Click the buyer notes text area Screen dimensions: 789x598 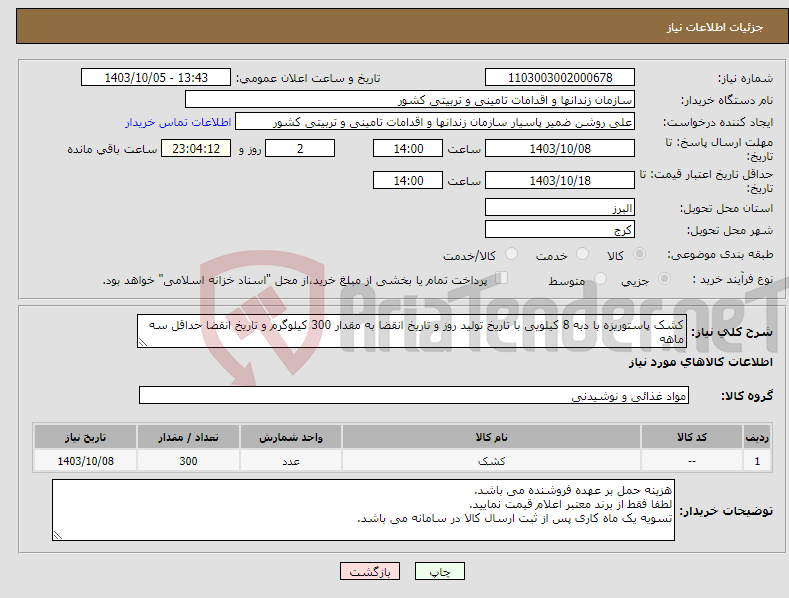(x=363, y=510)
